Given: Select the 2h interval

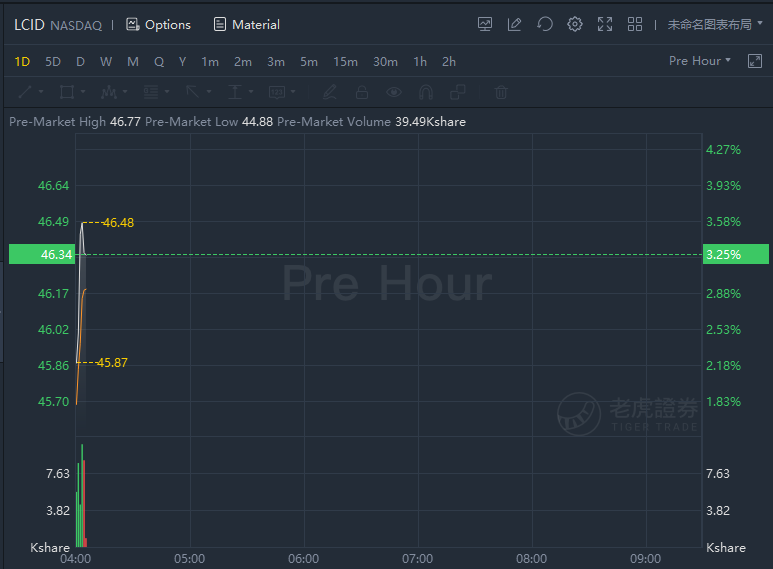Looking at the screenshot, I should 449,62.
